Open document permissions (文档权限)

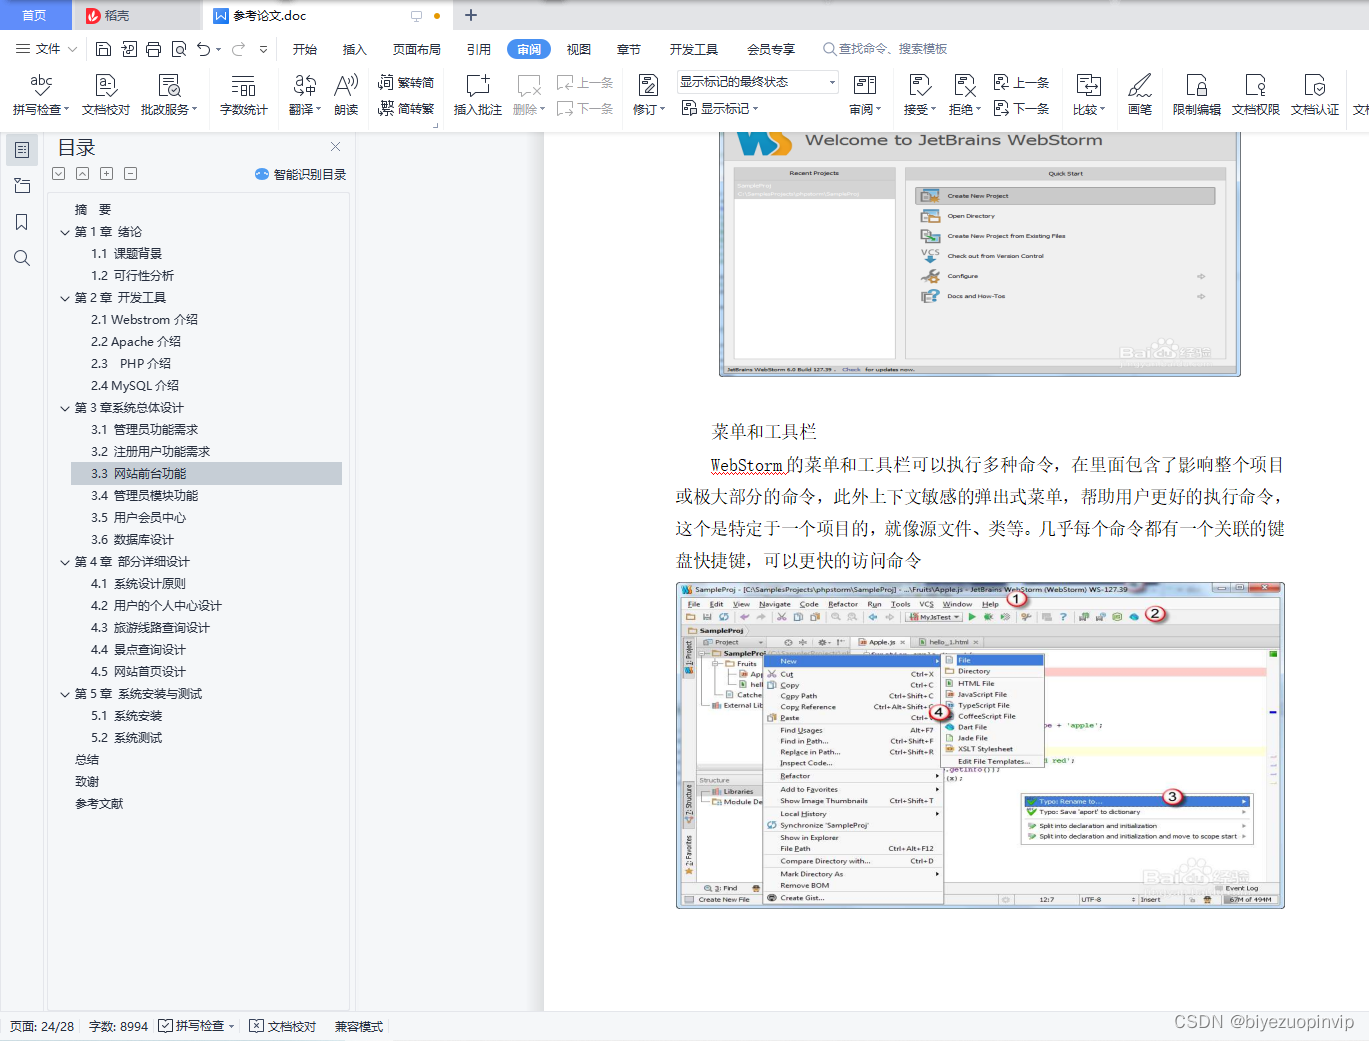[x=1255, y=95]
